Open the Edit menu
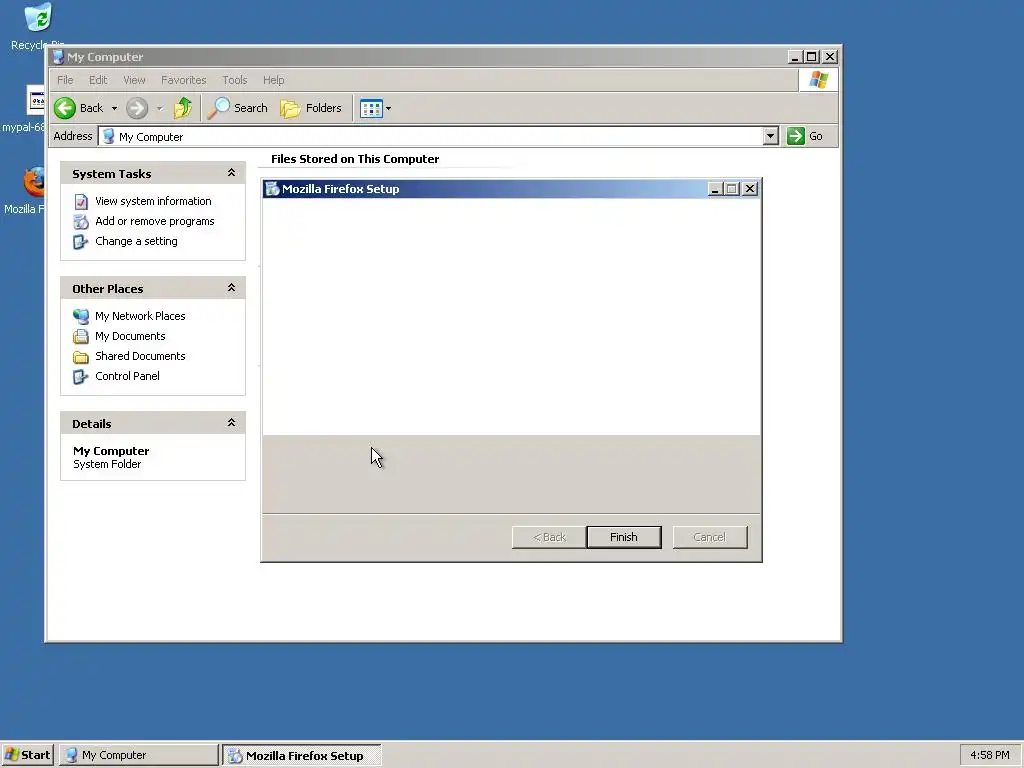 click(98, 80)
